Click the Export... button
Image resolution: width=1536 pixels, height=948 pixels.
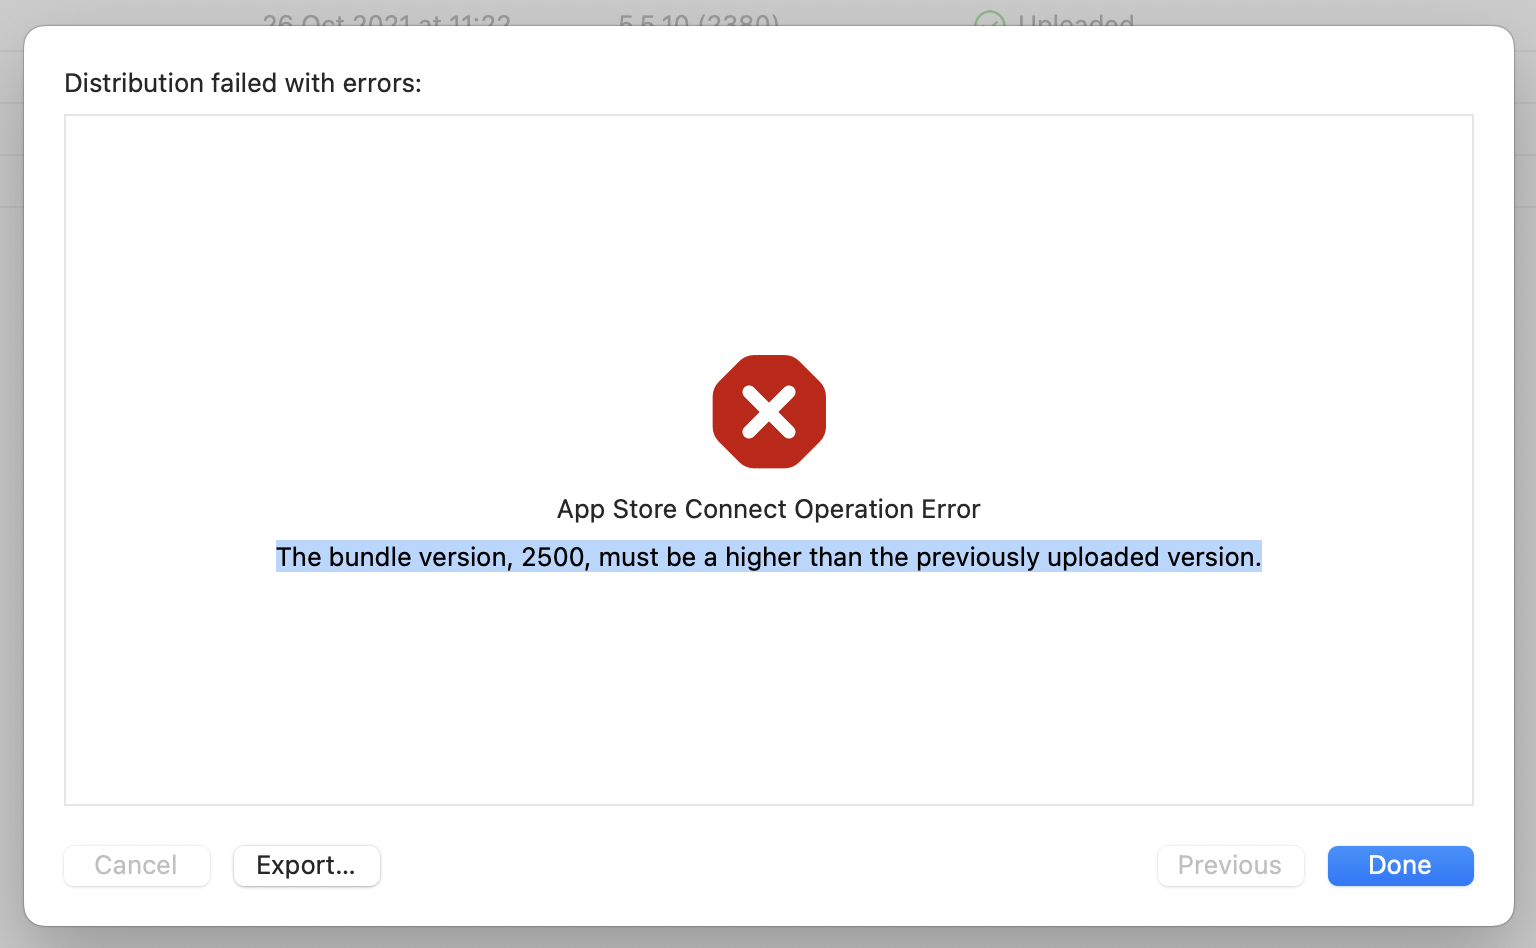[306, 865]
